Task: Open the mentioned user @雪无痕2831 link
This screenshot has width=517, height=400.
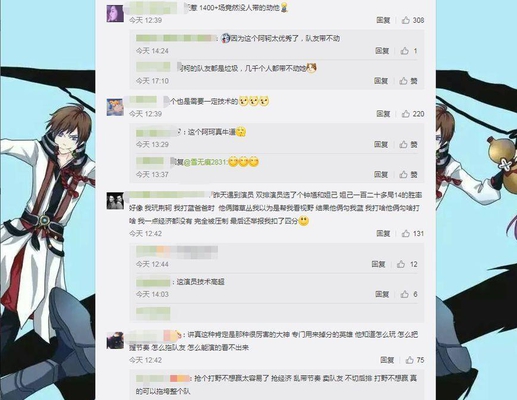Action: pos(205,162)
